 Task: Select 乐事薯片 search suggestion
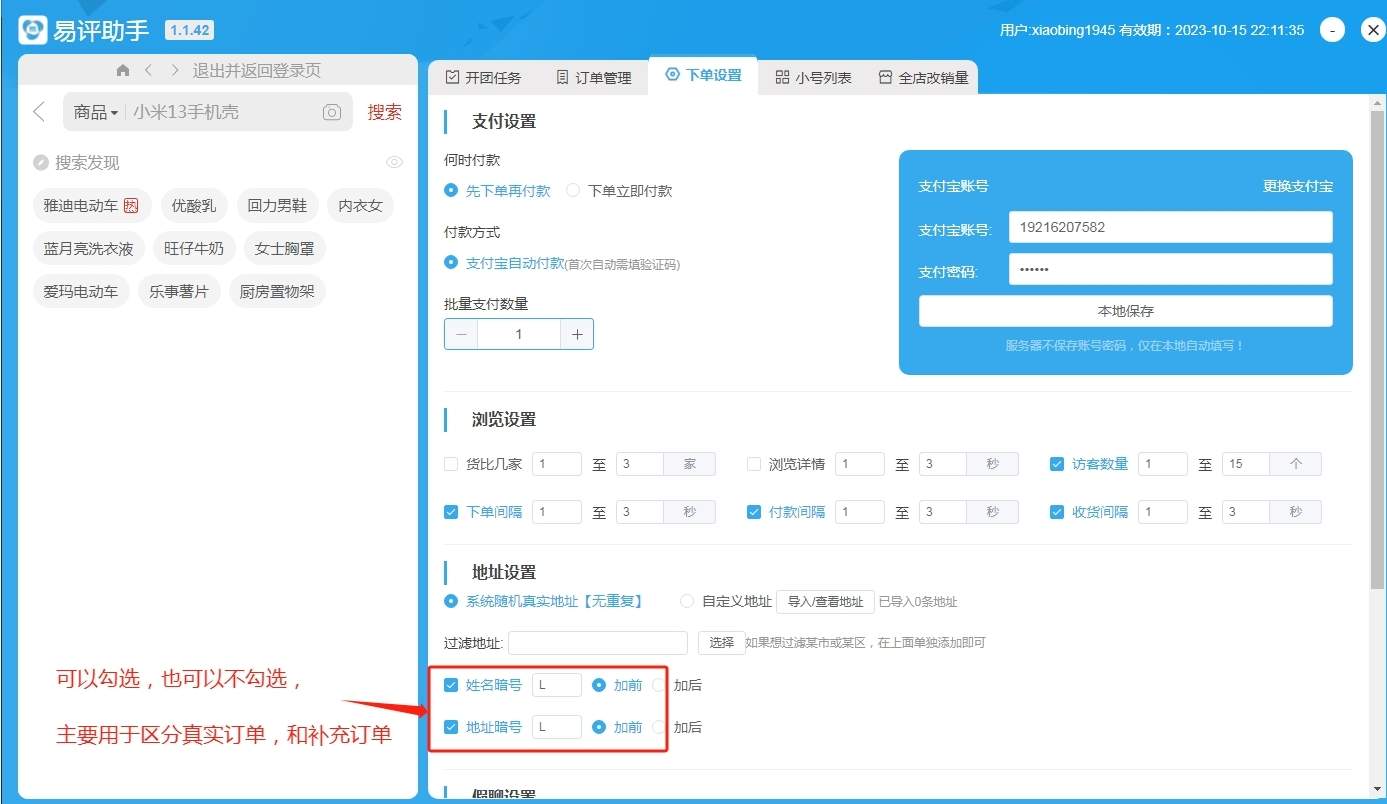179,291
